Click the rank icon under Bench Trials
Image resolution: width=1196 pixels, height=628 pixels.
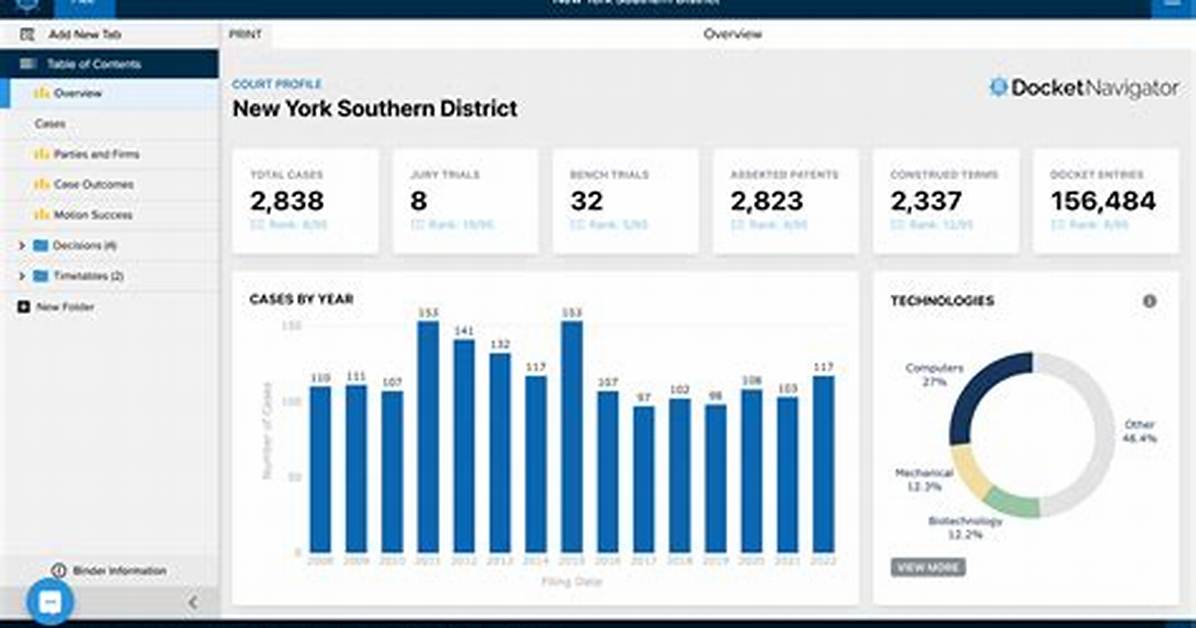click(x=577, y=225)
